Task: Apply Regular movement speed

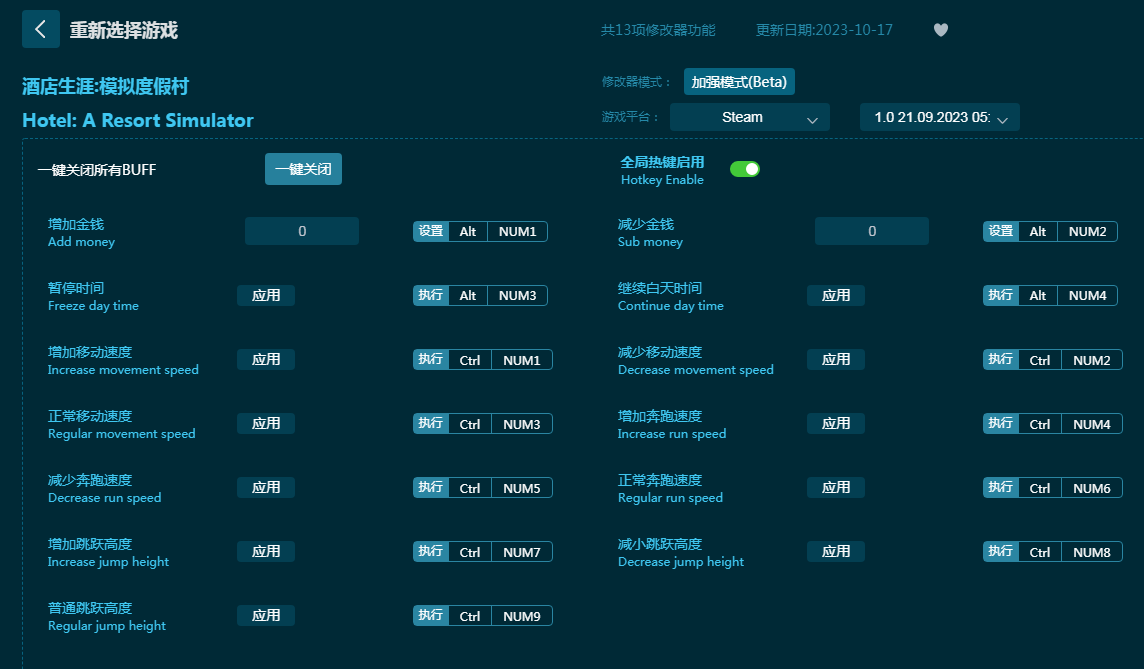Action: pyautogui.click(x=266, y=424)
